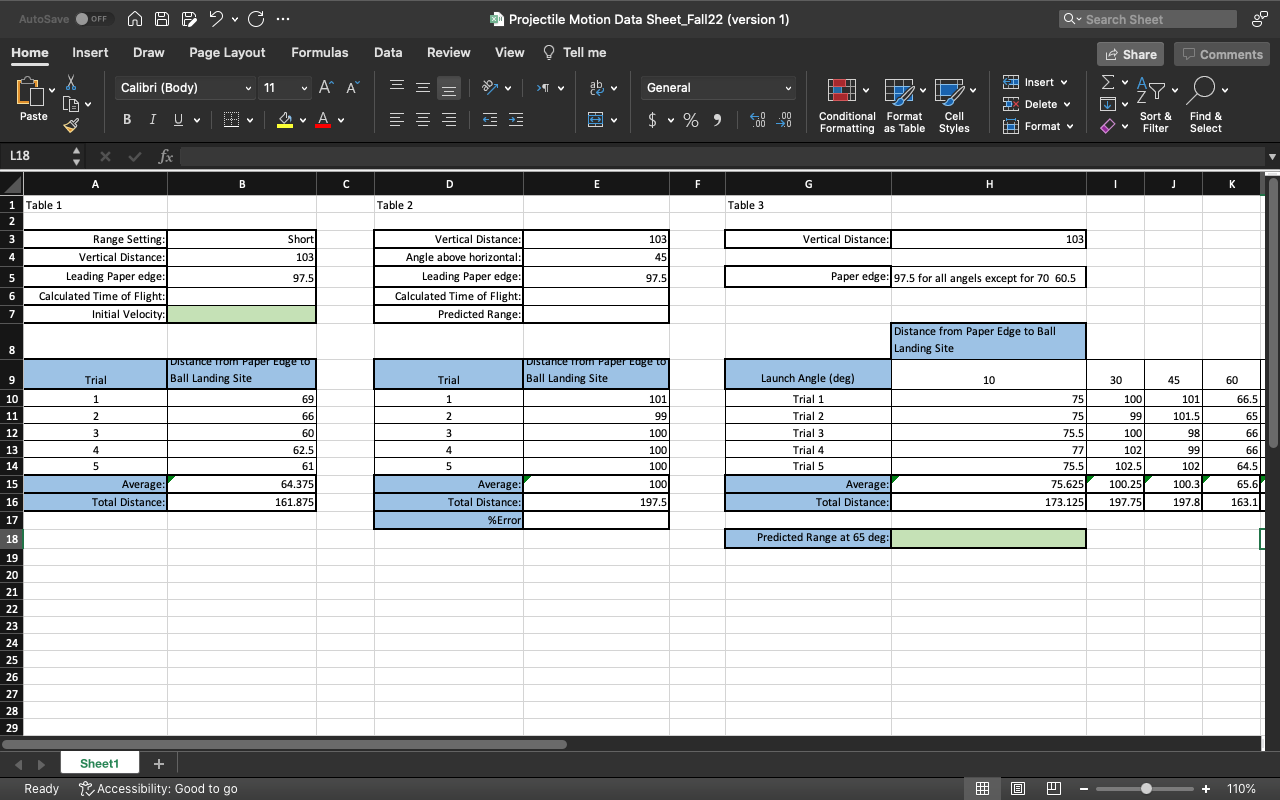
Task: Open the Data ribbon tab
Action: point(388,52)
